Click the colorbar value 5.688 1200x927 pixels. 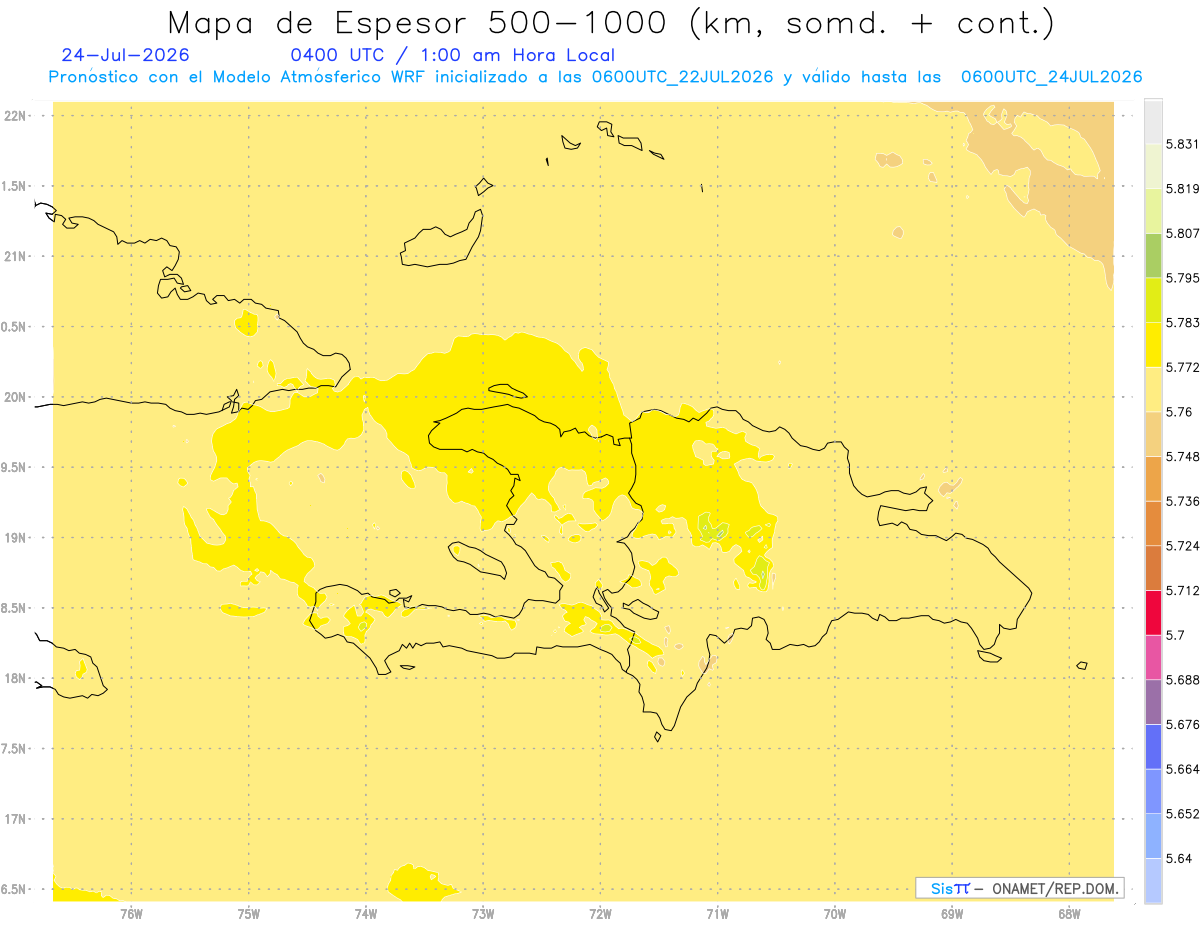coord(1183,680)
